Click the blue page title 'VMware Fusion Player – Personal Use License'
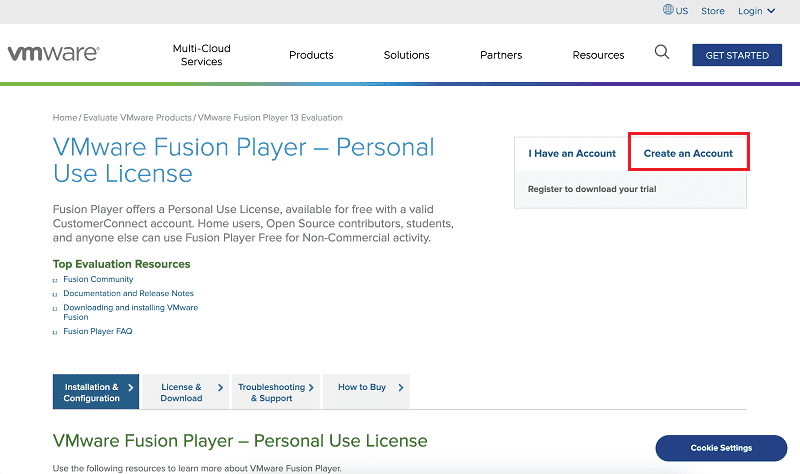 pyautogui.click(x=243, y=160)
